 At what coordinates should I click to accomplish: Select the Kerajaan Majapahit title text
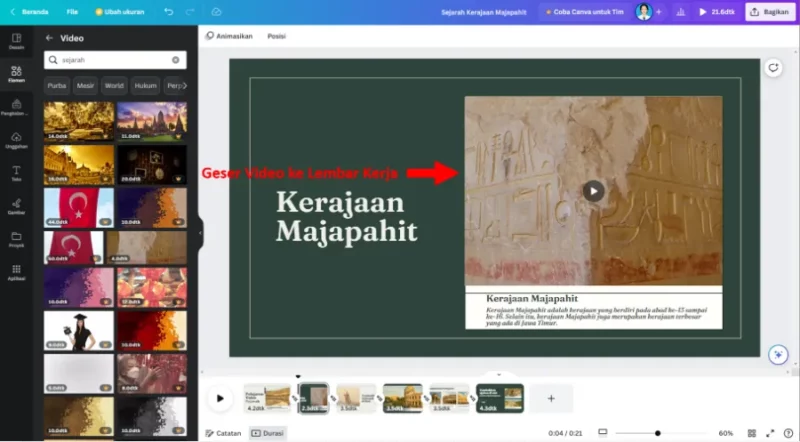click(x=347, y=216)
